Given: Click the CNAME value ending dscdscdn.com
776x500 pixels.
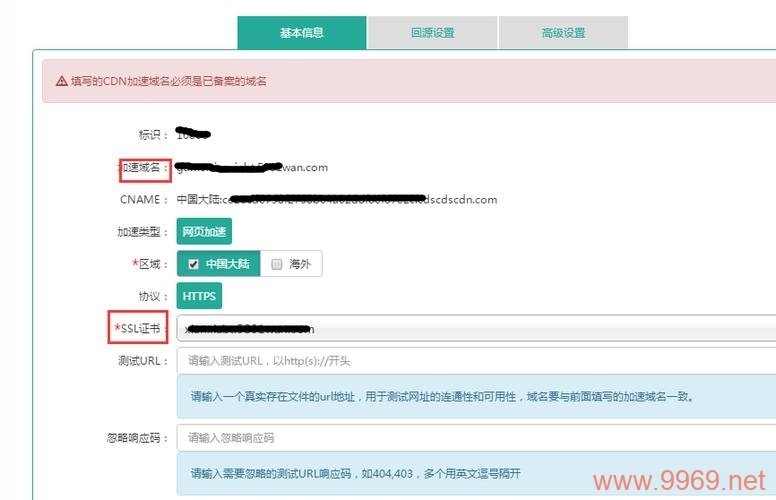Looking at the screenshot, I should [337, 200].
